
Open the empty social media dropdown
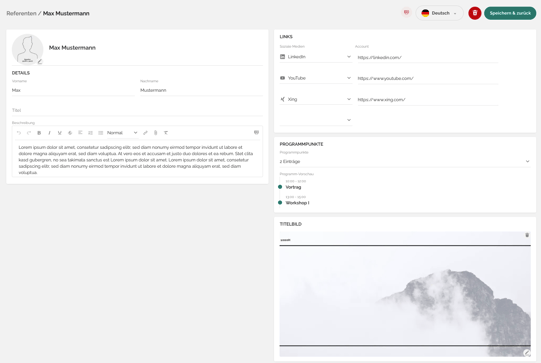click(x=316, y=120)
